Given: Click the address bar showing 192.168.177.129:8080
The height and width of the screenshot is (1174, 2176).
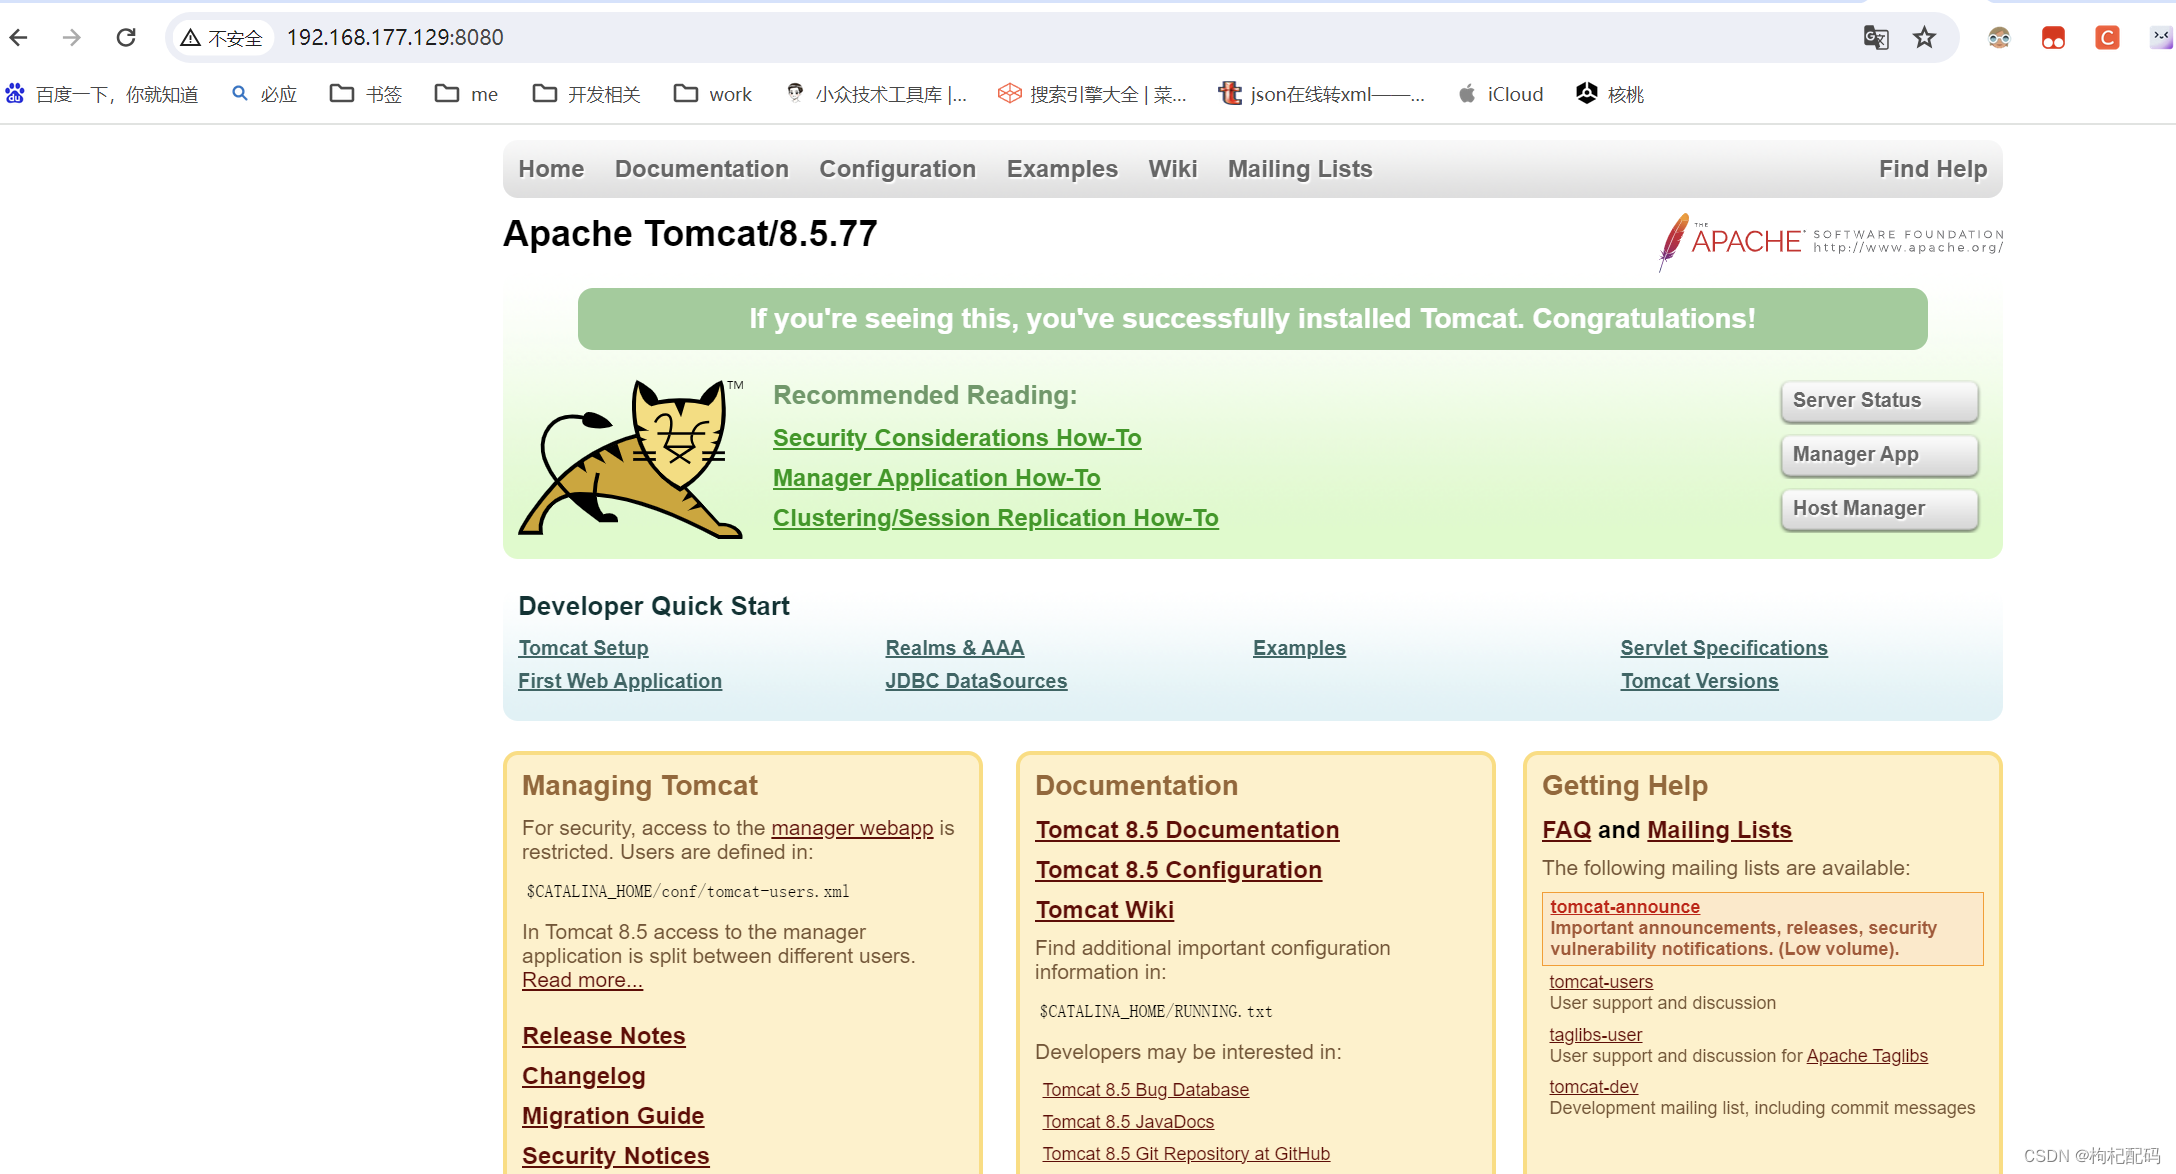Looking at the screenshot, I should (x=1060, y=38).
